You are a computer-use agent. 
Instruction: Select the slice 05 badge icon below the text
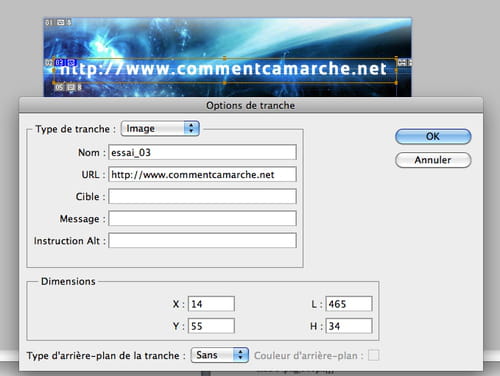click(x=68, y=87)
